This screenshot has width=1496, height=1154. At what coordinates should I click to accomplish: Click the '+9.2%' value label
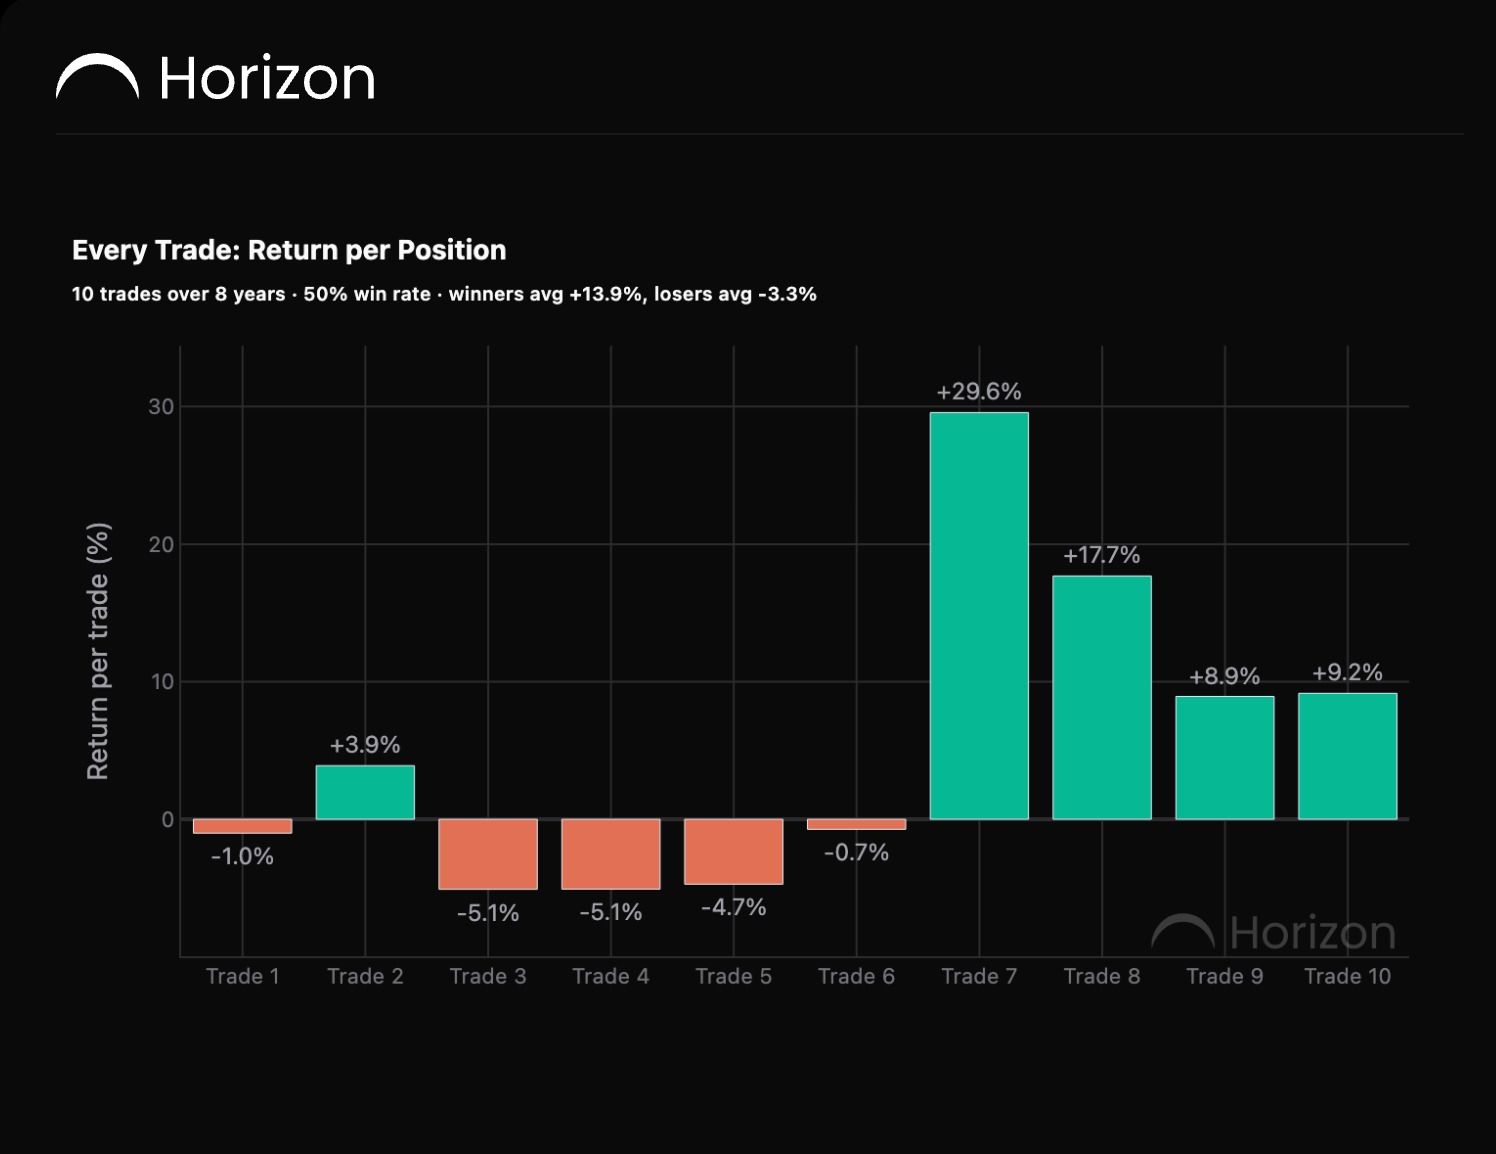[x=1348, y=672]
